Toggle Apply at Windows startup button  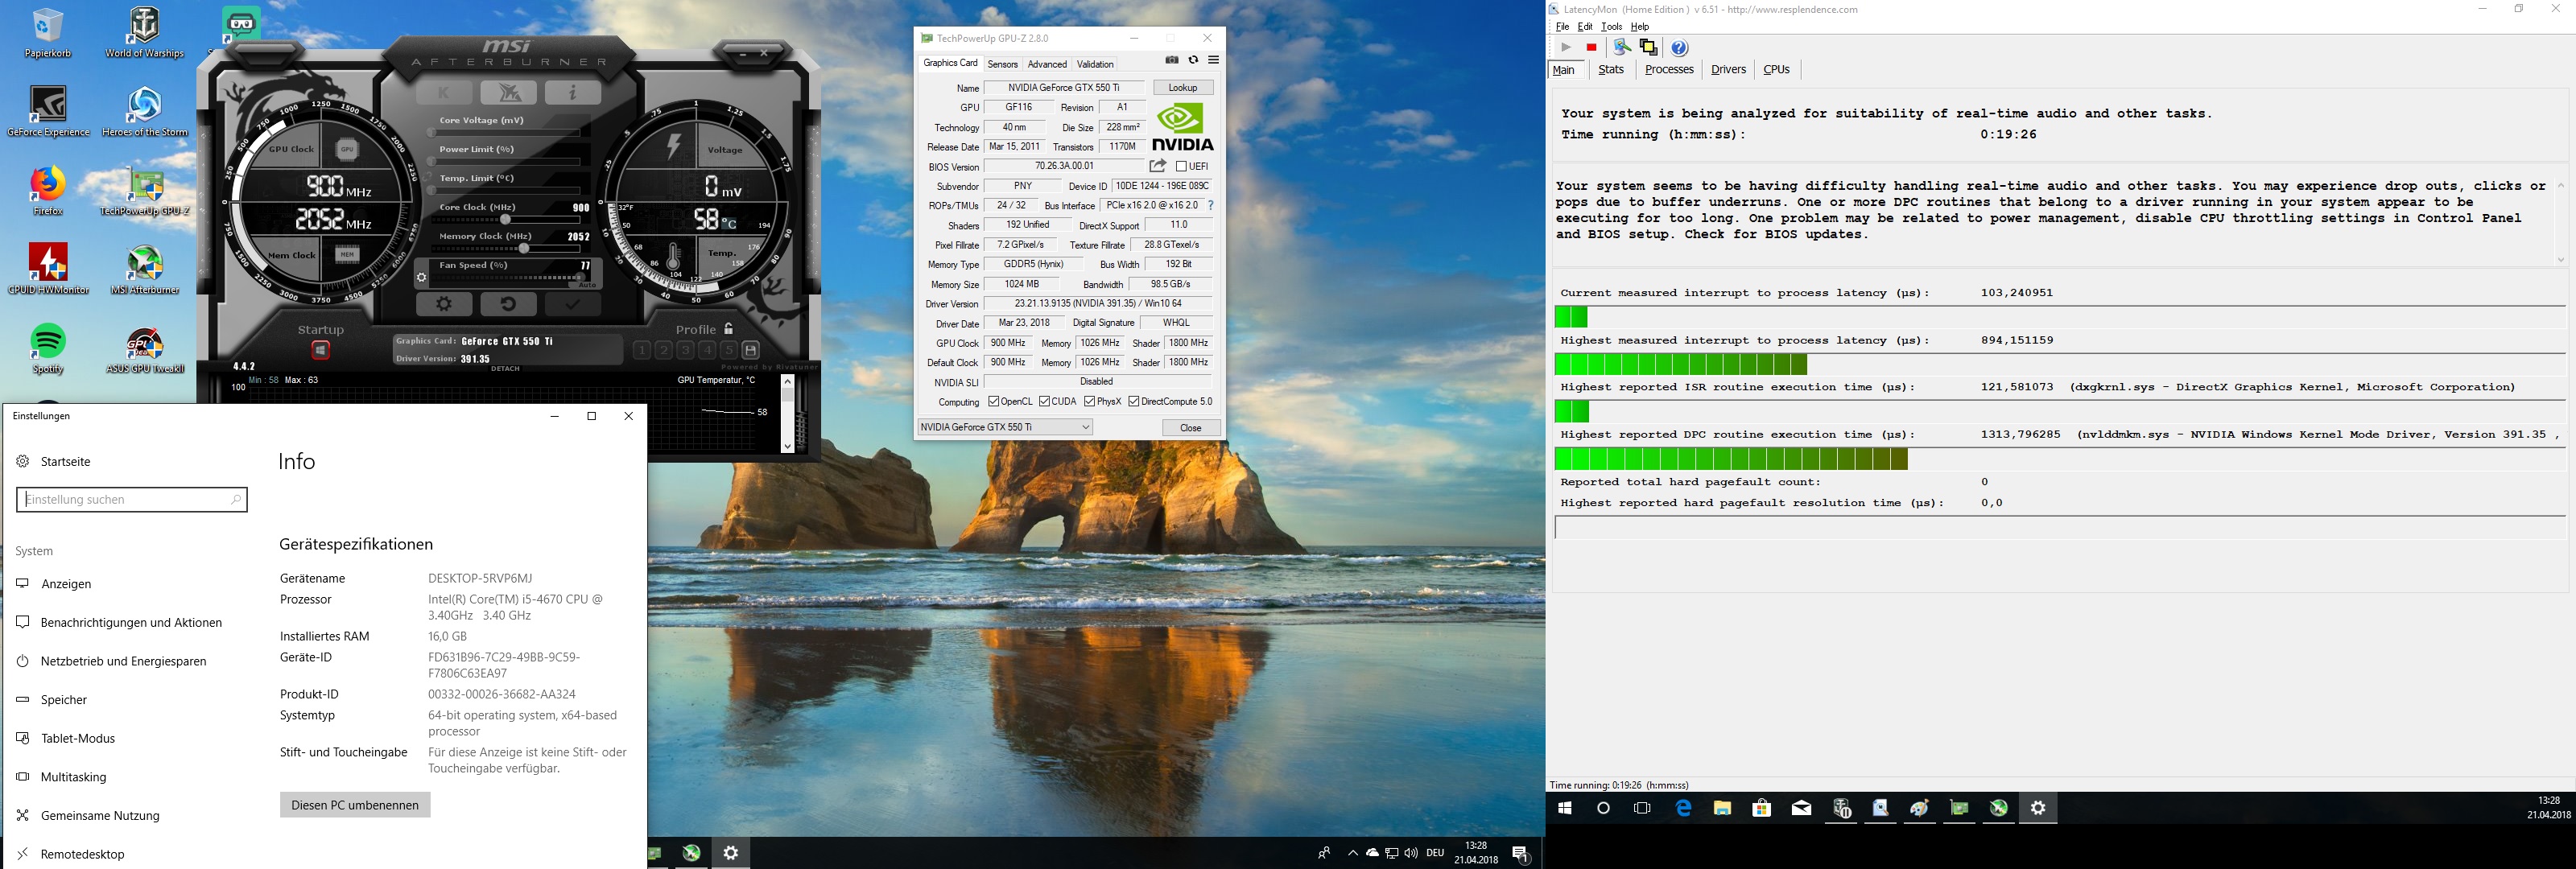pyautogui.click(x=320, y=350)
